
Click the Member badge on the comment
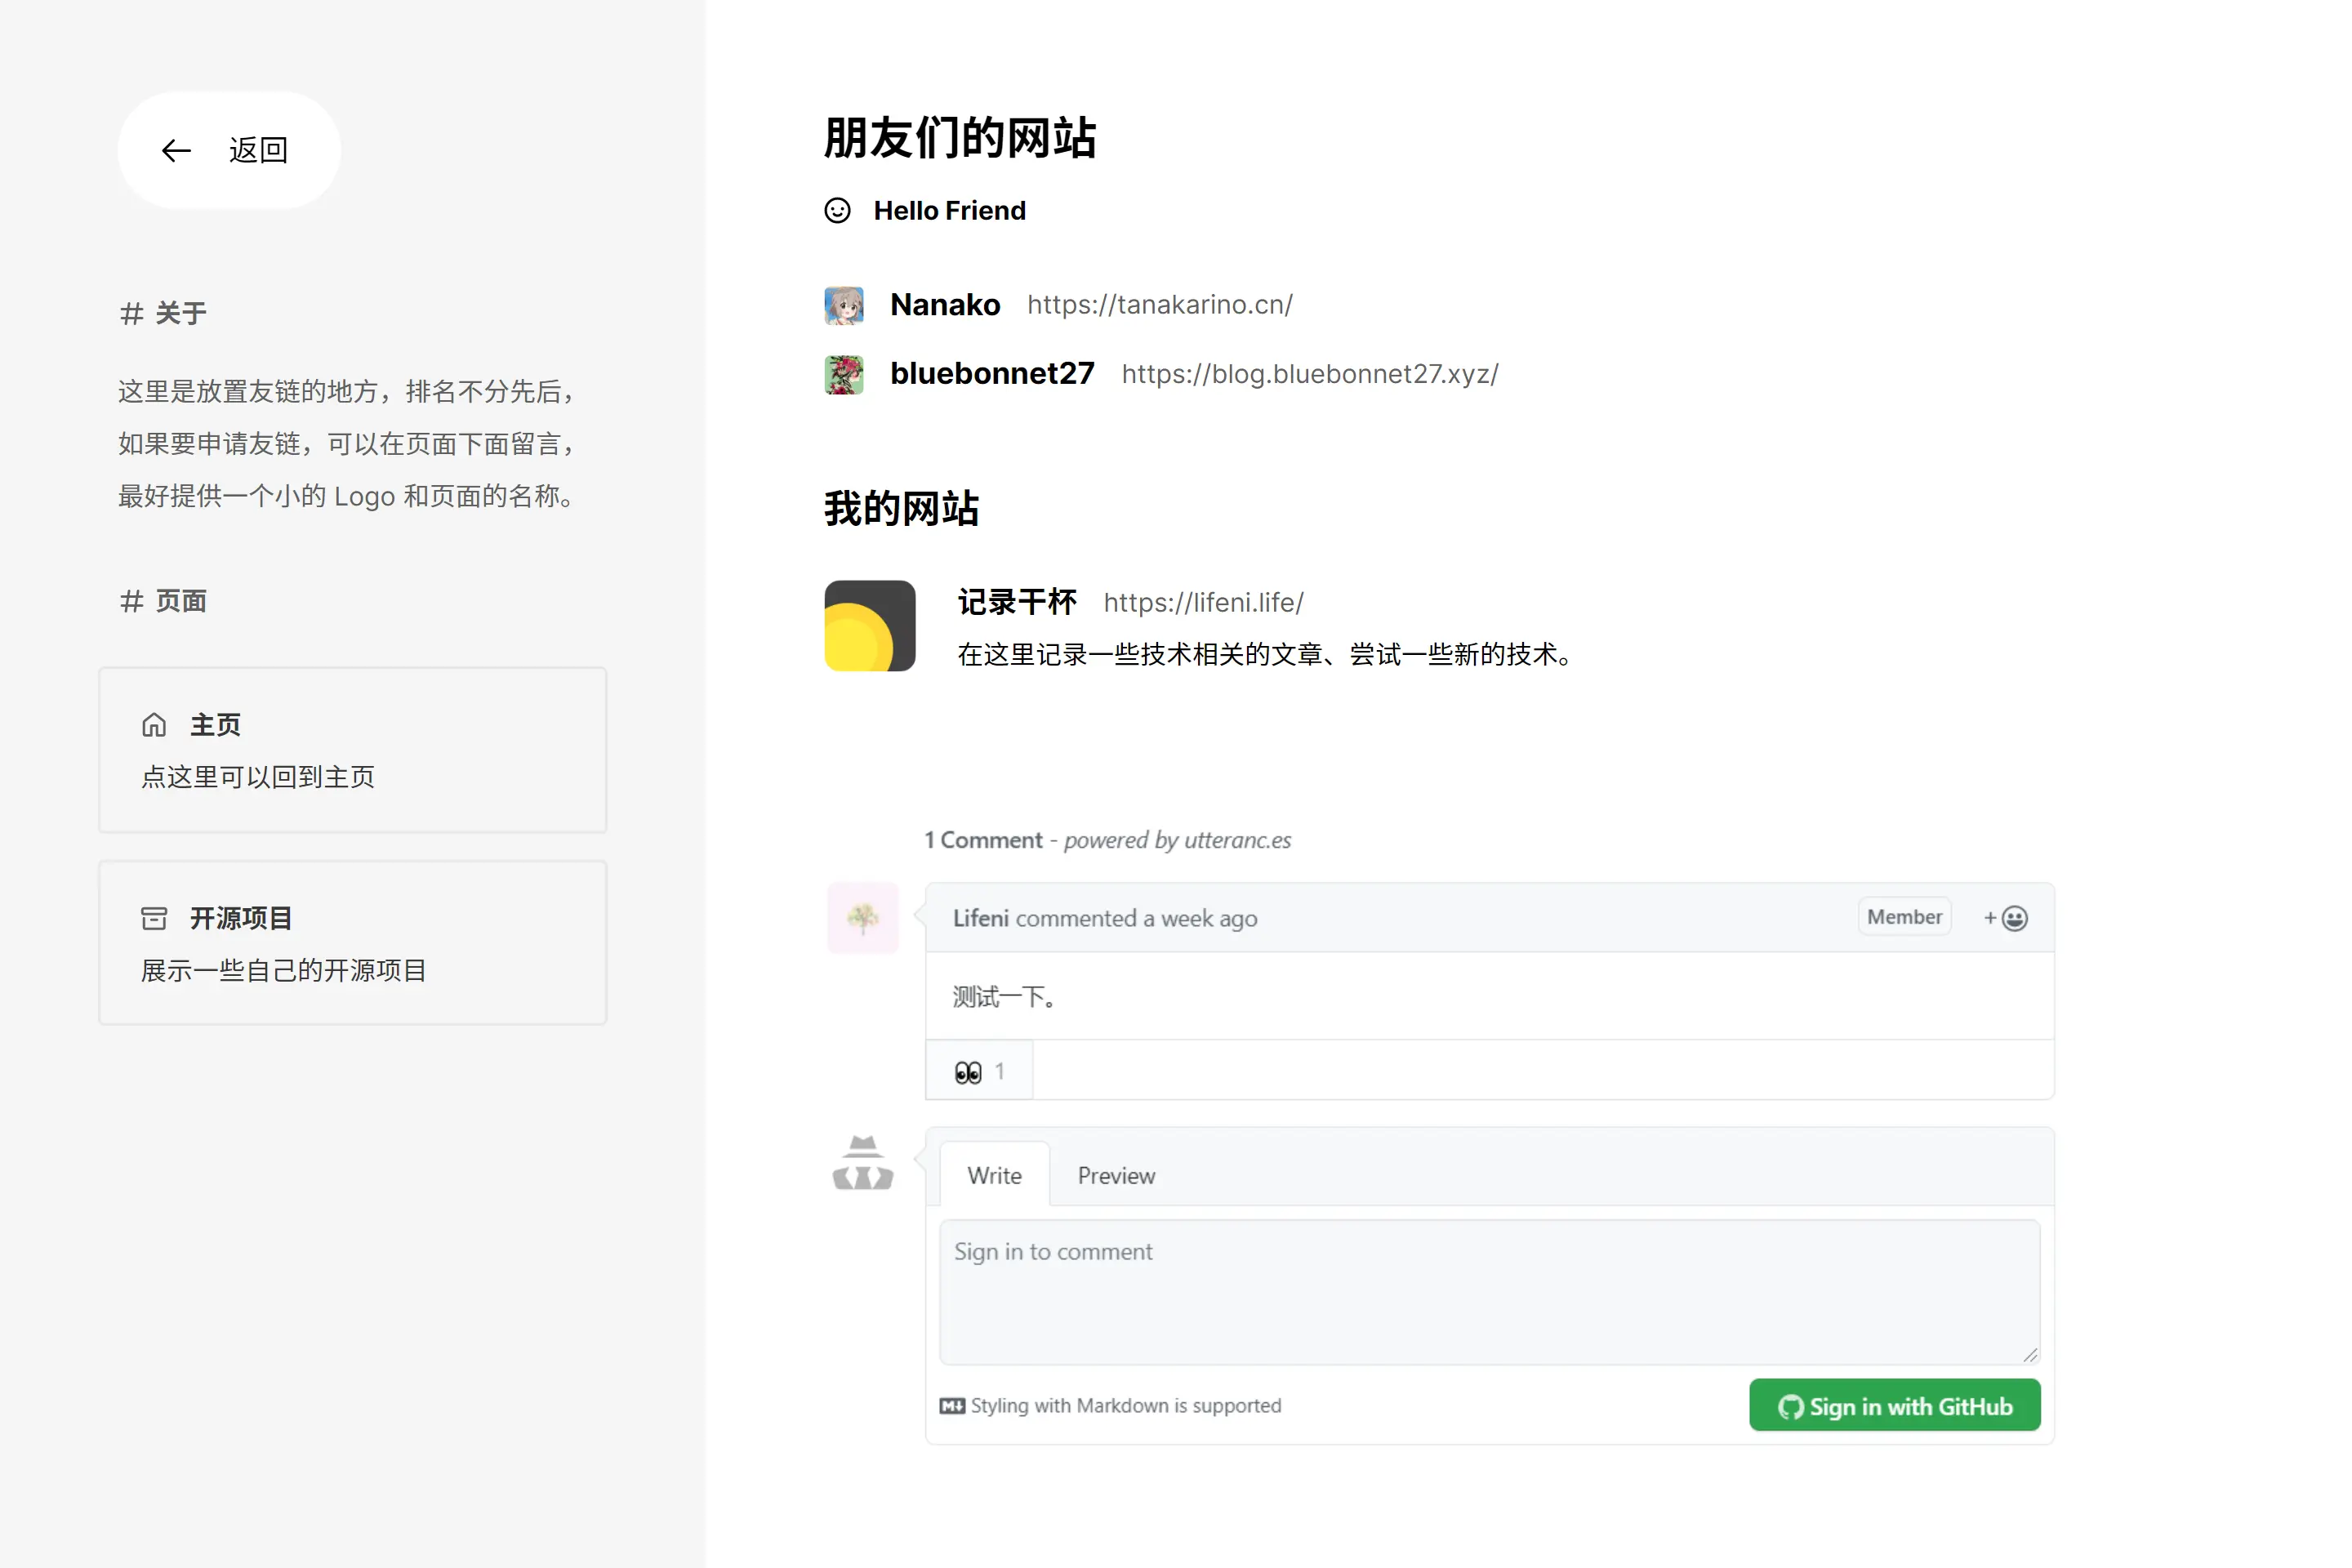point(1903,916)
